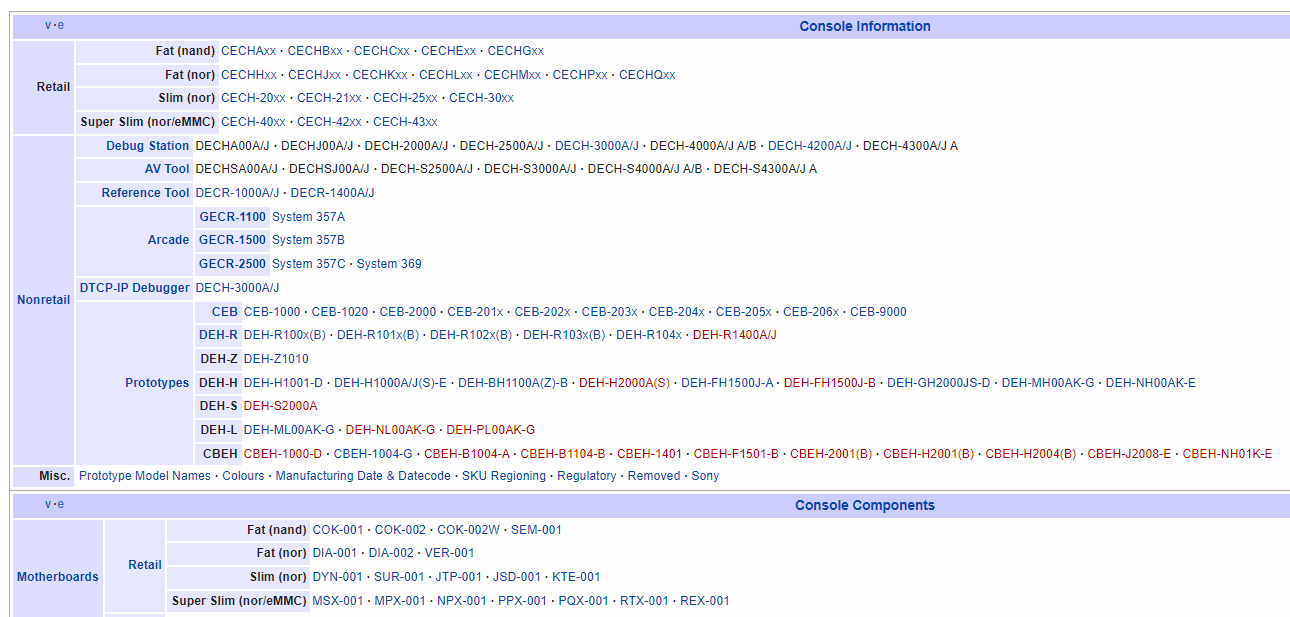Open the Sony misc link

pyautogui.click(x=705, y=476)
